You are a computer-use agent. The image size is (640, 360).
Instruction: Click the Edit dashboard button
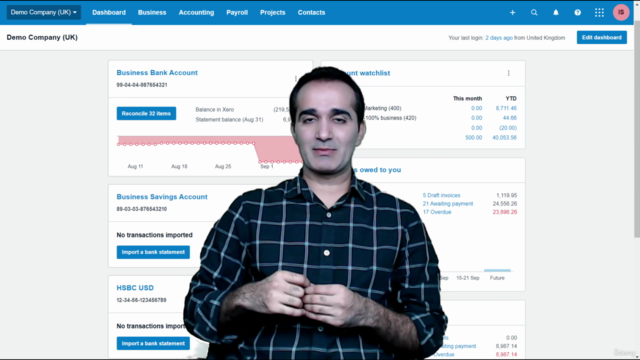602,38
